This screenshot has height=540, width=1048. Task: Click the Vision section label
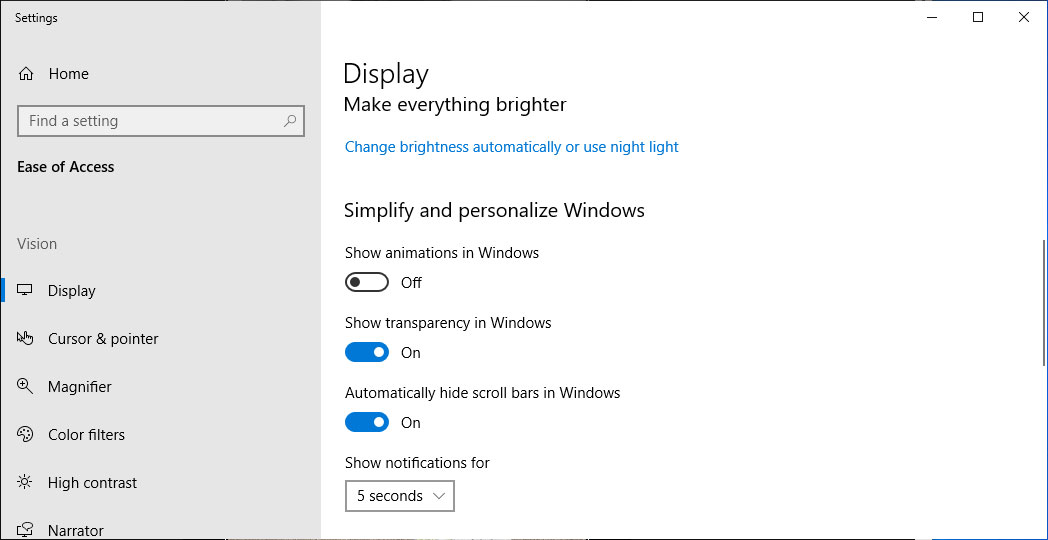coord(37,244)
